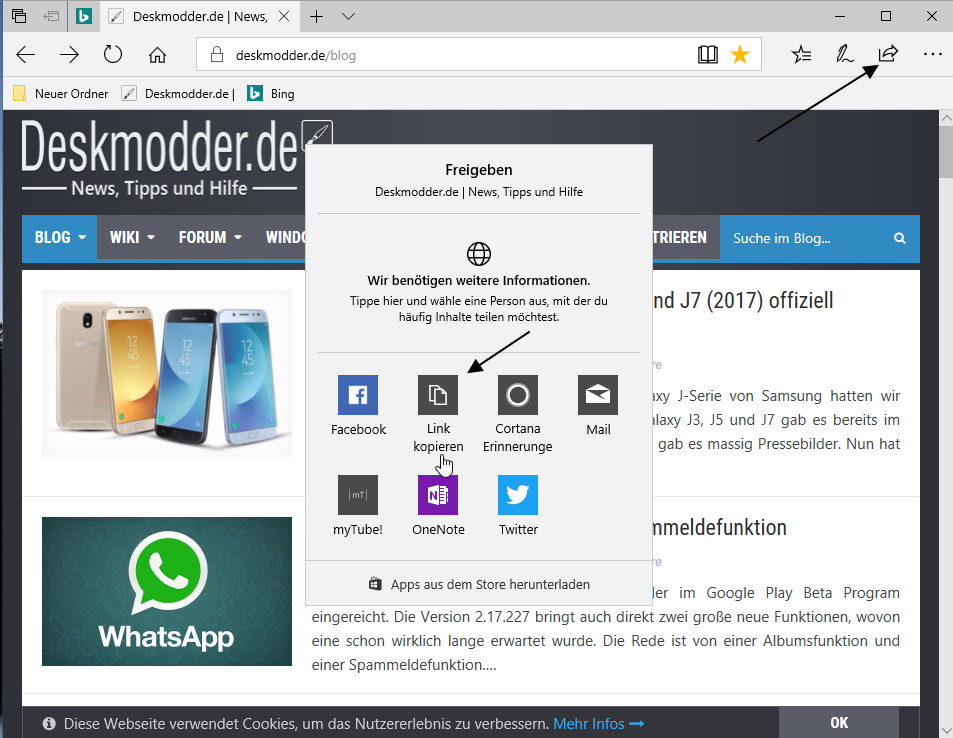
Task: Open the WhatsApp article thumbnail
Action: [167, 591]
